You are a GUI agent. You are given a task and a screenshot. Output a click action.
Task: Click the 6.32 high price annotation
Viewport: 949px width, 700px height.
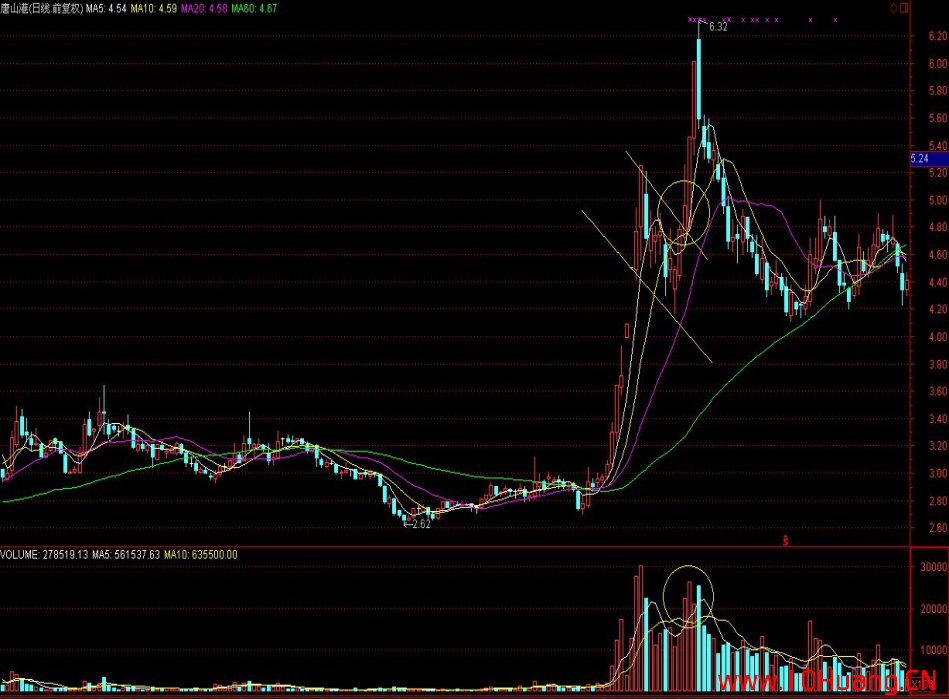pyautogui.click(x=718, y=27)
